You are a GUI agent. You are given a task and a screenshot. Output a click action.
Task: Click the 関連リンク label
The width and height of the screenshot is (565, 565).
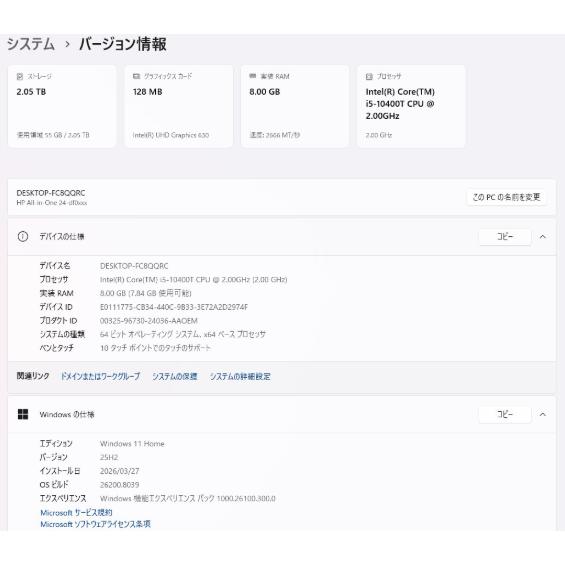click(33, 376)
